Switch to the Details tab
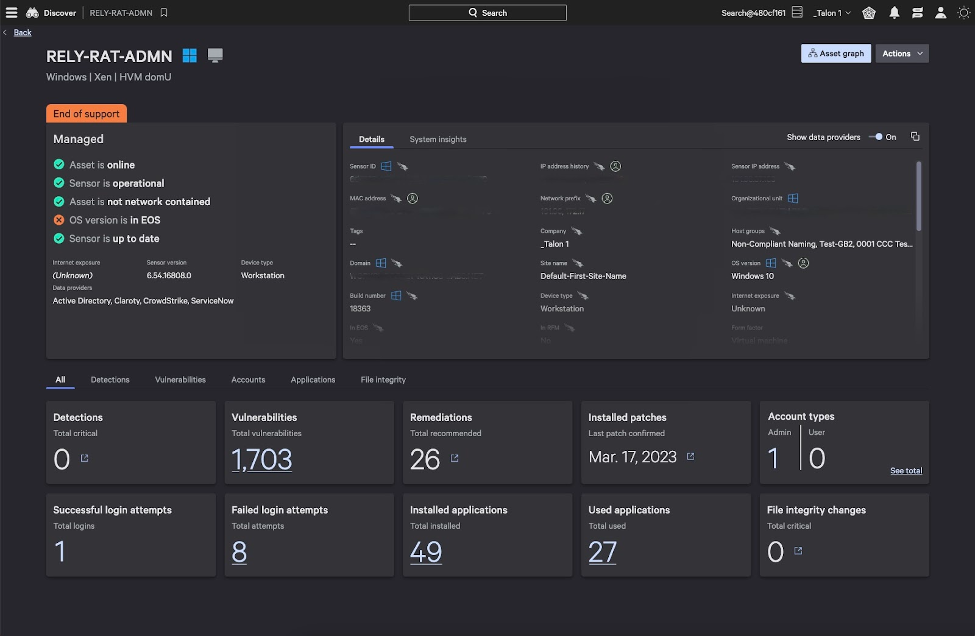The image size is (977, 637). pos(371,139)
